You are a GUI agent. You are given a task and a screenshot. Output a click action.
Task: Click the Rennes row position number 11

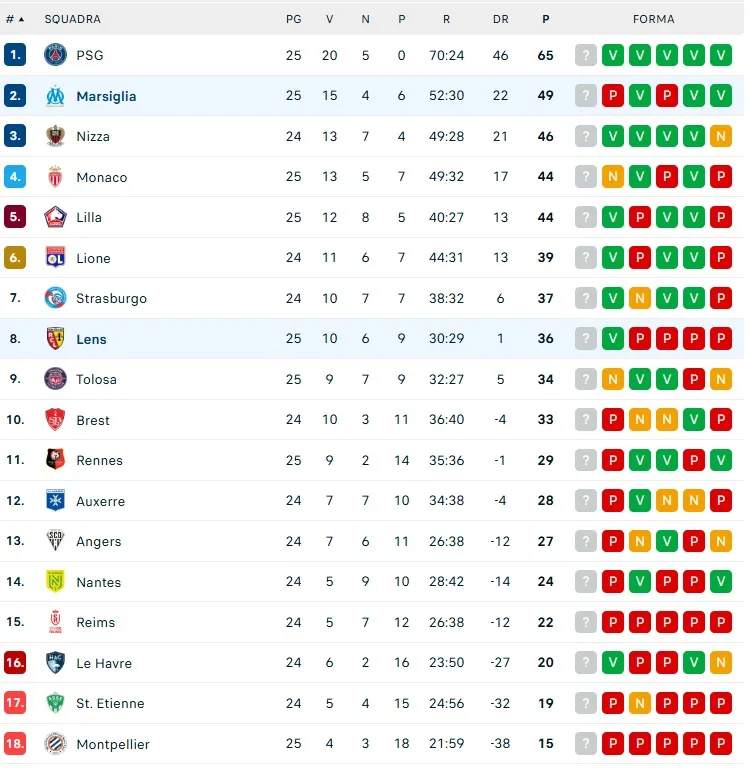pos(15,460)
